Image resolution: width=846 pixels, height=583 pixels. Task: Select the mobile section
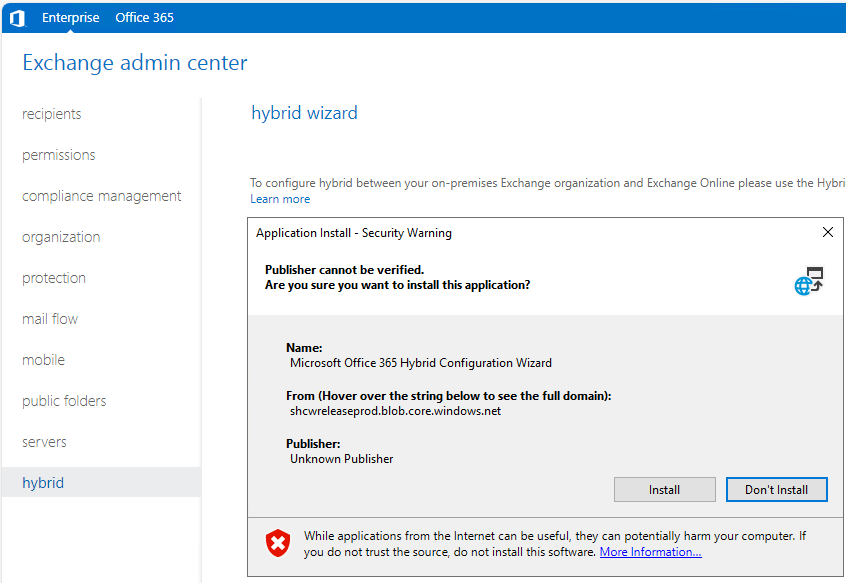click(x=43, y=360)
